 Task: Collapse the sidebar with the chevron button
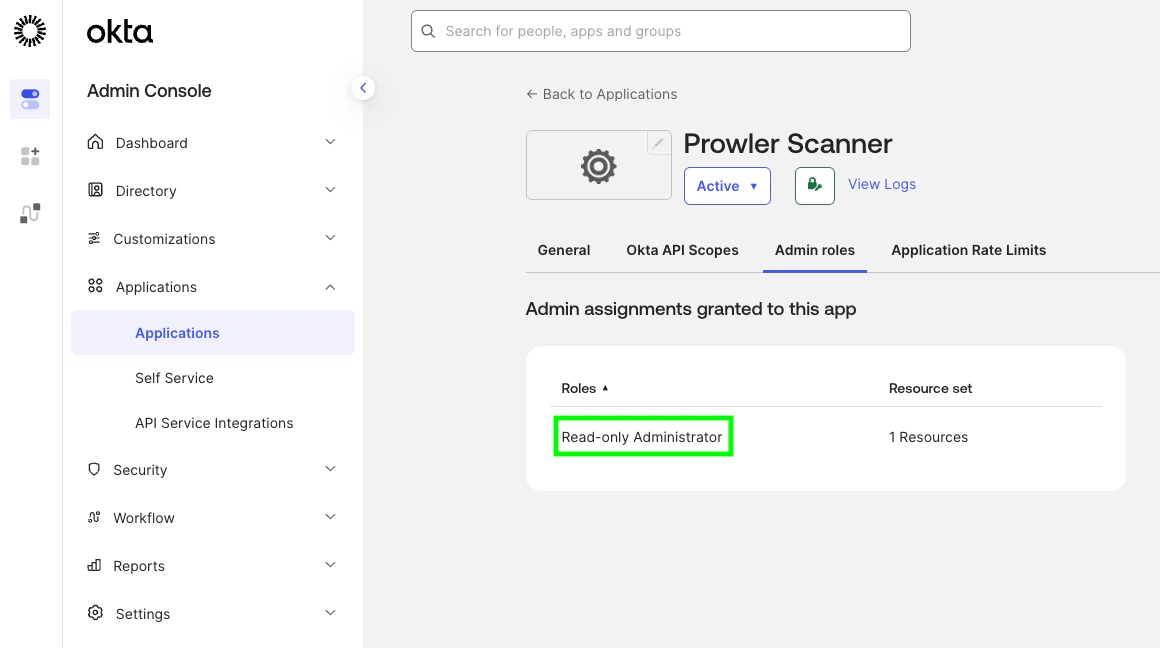[x=362, y=88]
